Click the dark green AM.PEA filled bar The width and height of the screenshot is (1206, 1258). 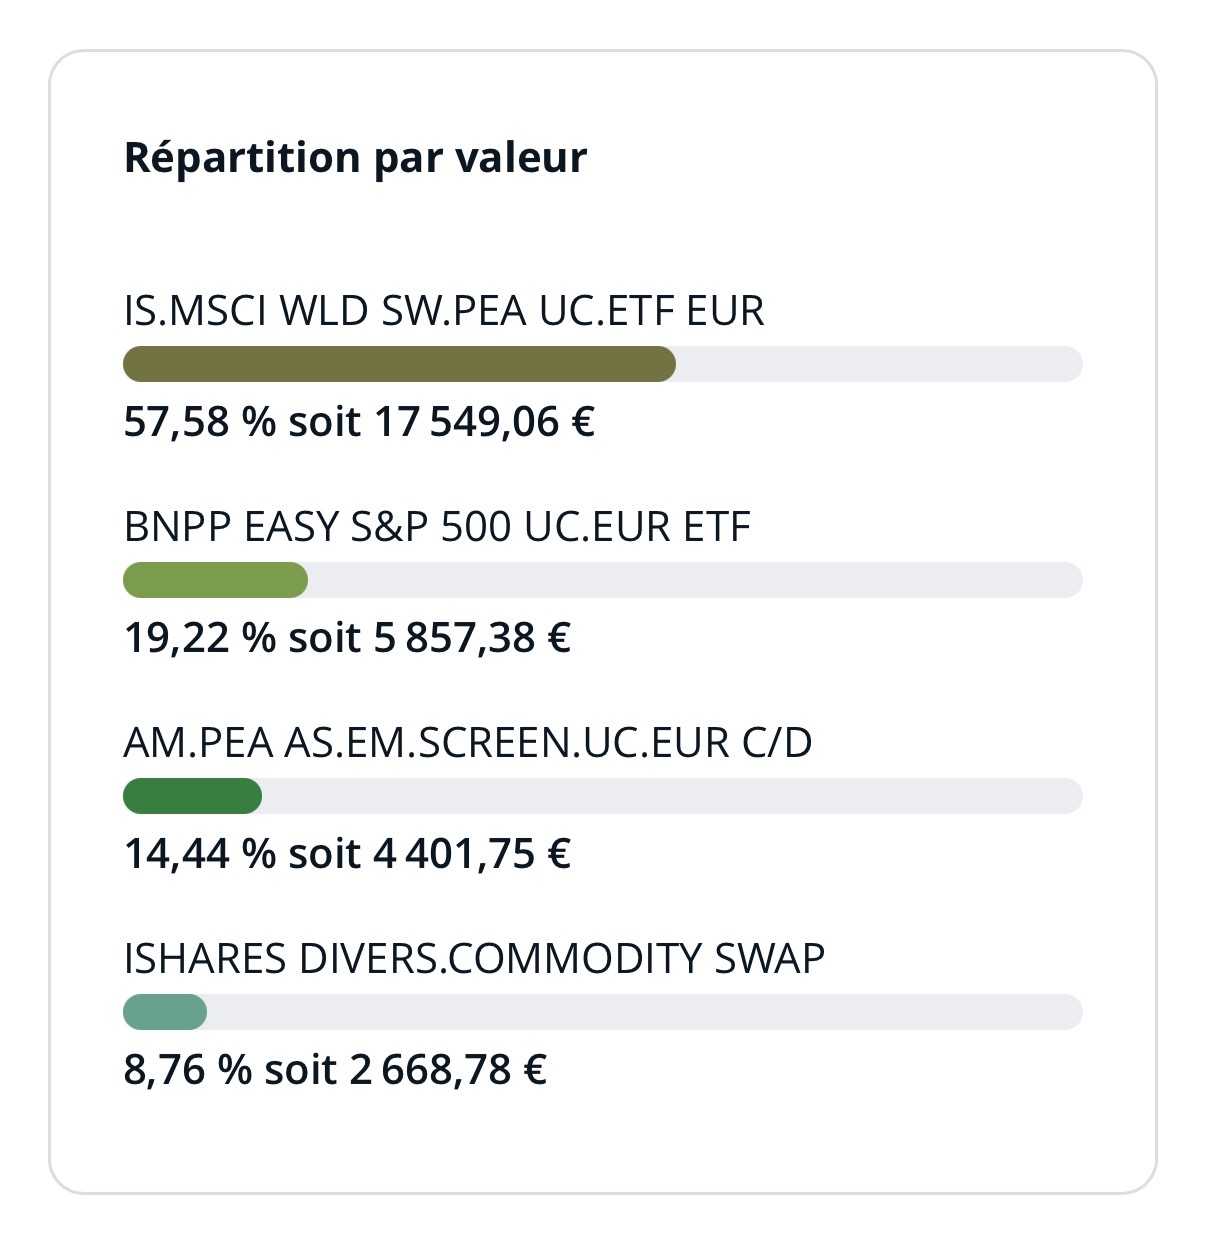pyautogui.click(x=192, y=796)
